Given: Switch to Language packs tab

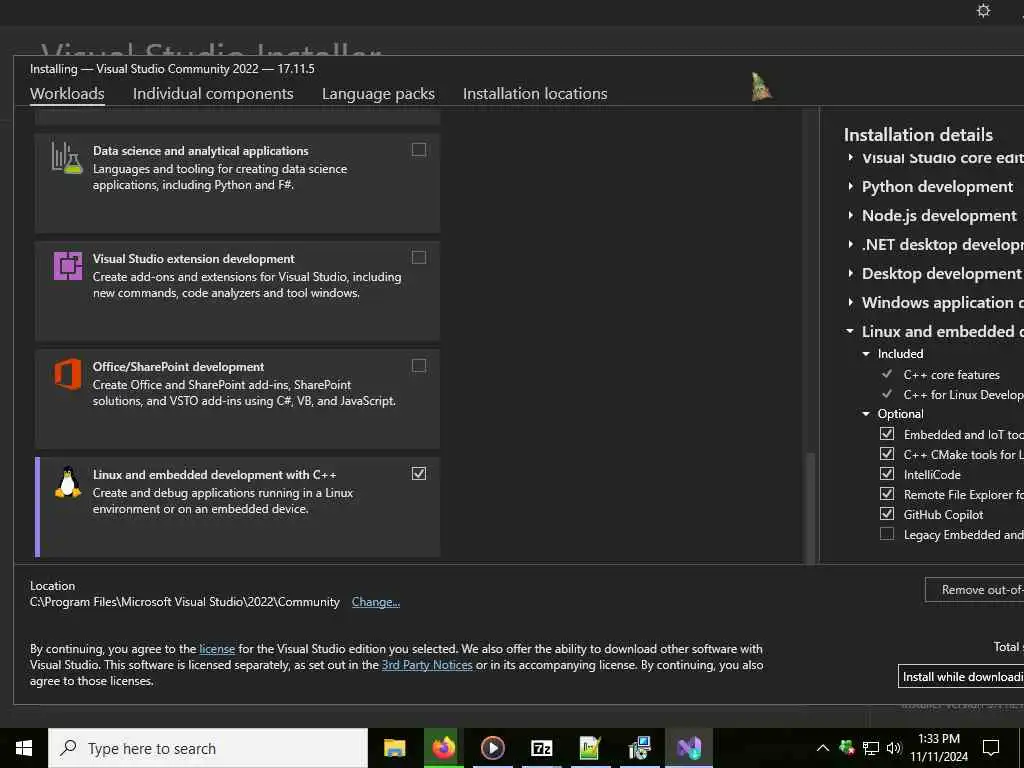Looking at the screenshot, I should tap(378, 93).
